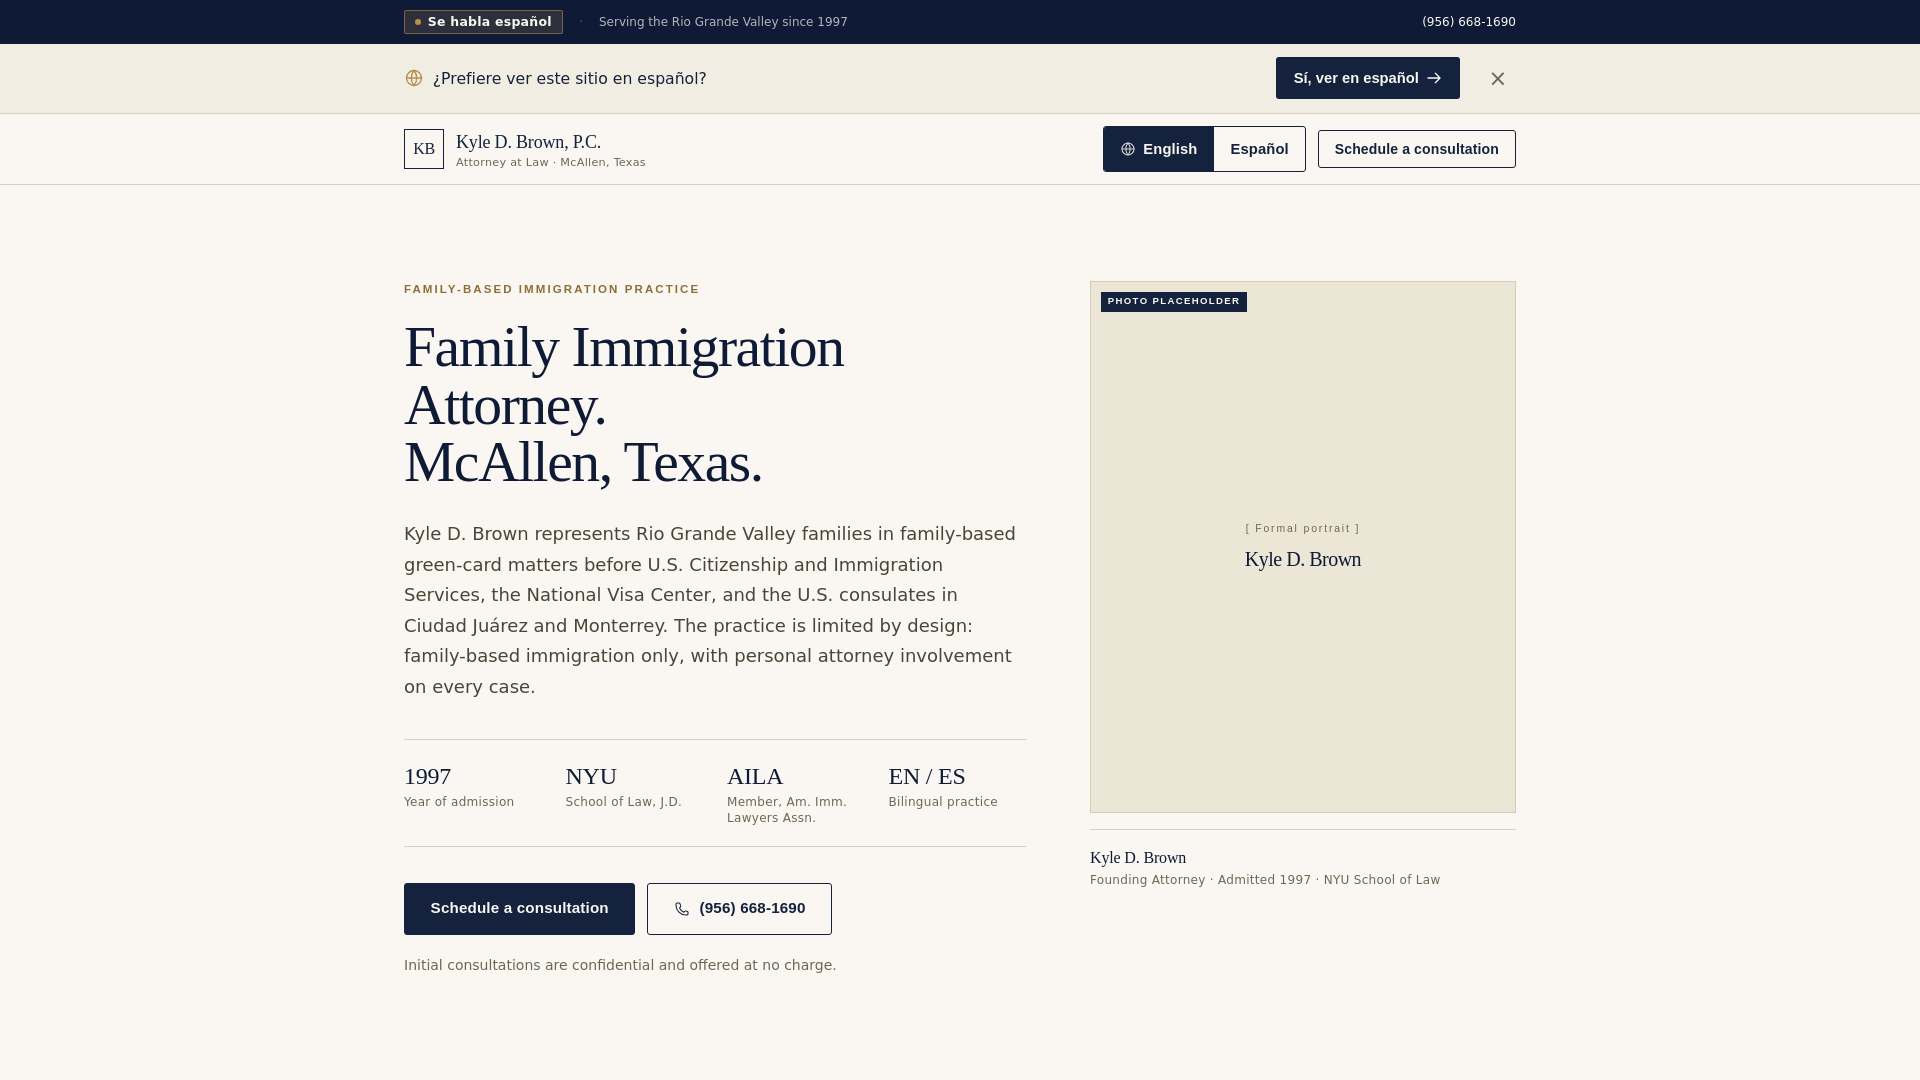Click the (956) 668-1690 outlined button
1920x1080 pixels.
[x=739, y=909]
